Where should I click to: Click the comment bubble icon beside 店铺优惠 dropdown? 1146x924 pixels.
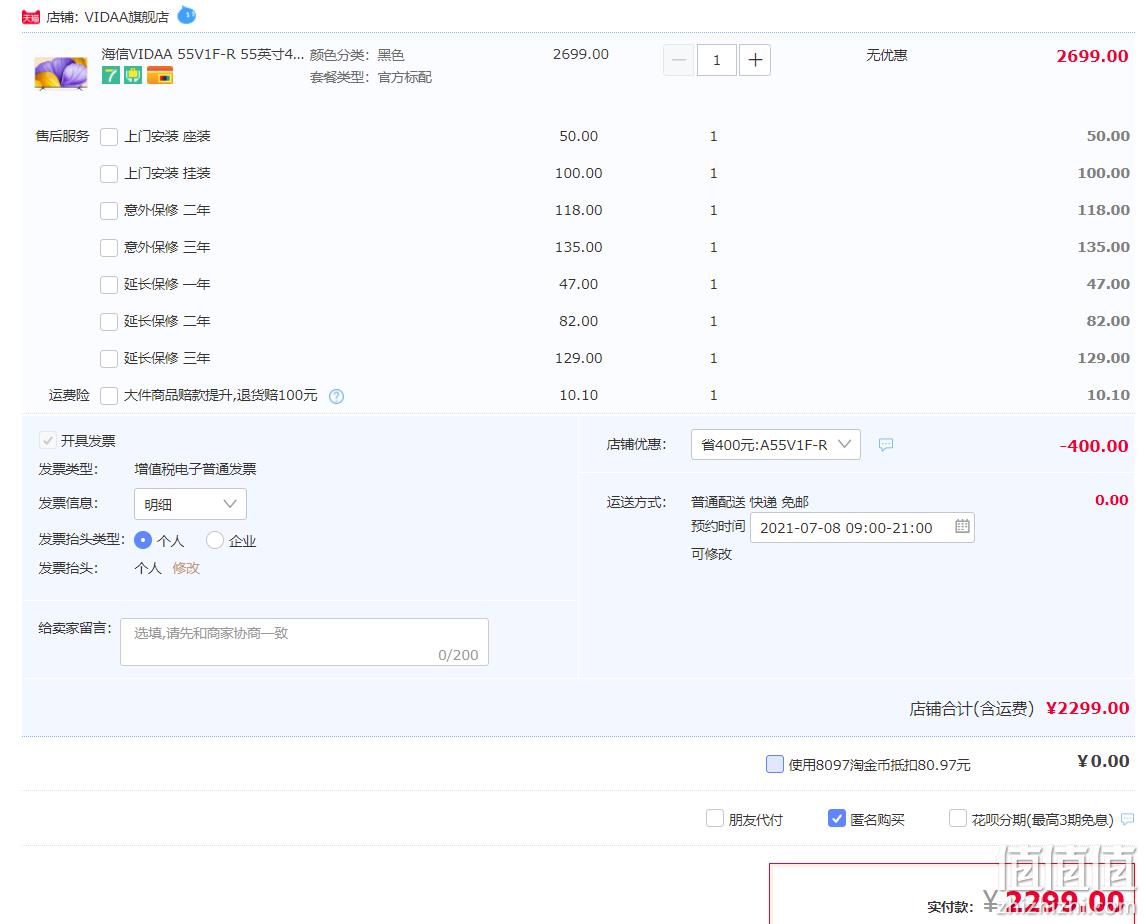point(886,444)
